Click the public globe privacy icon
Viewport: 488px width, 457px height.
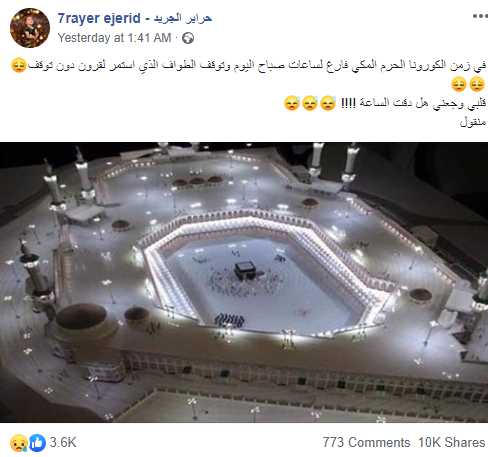[x=188, y=38]
